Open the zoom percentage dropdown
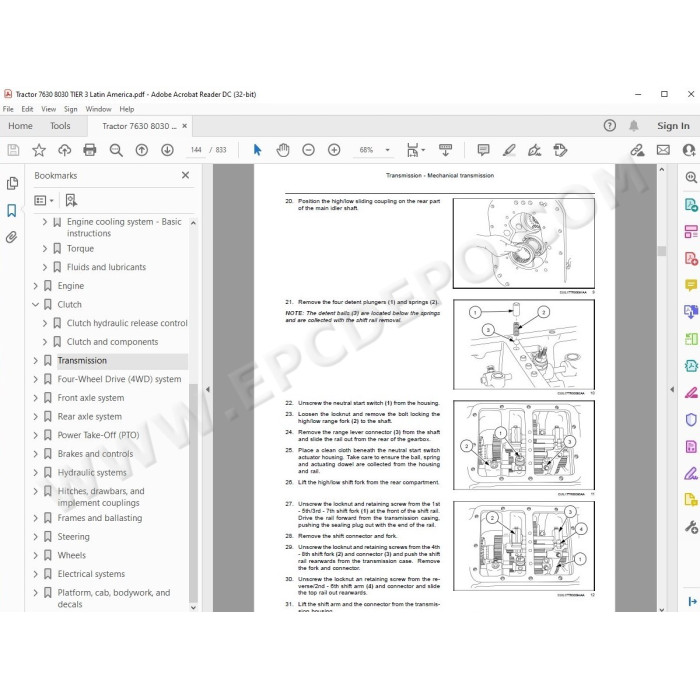The height and width of the screenshot is (700, 700). (x=388, y=150)
